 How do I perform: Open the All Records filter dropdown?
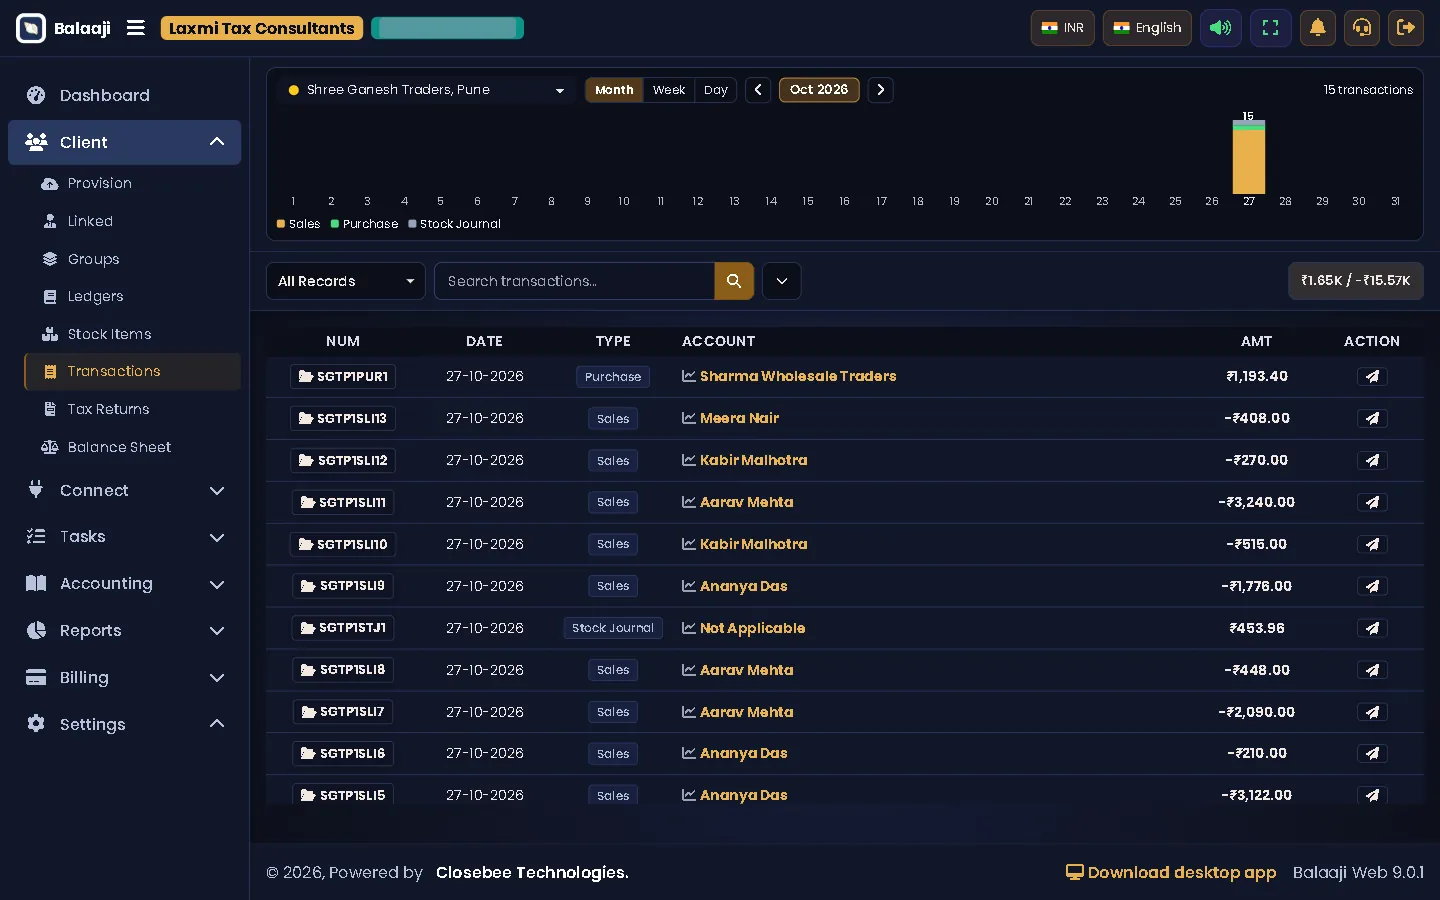click(x=346, y=281)
